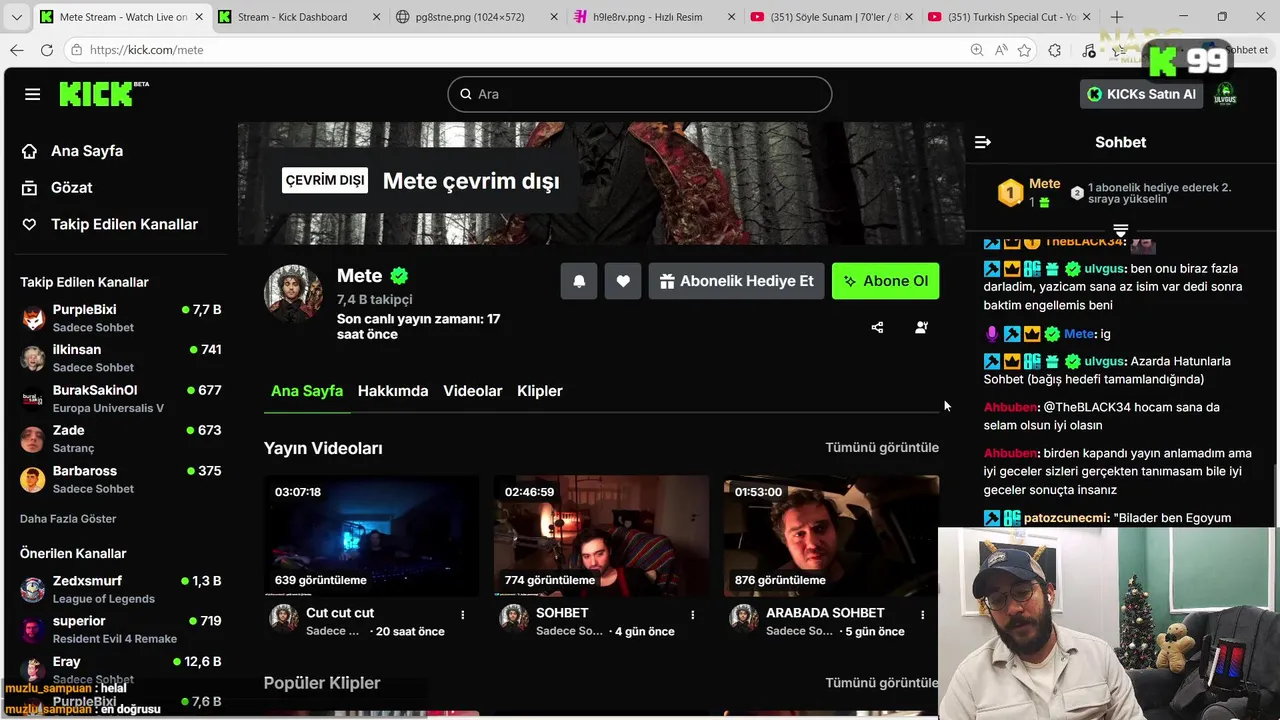This screenshot has height=720, width=1280.
Task: Open the hamburger sidebar menu
Action: pos(33,94)
